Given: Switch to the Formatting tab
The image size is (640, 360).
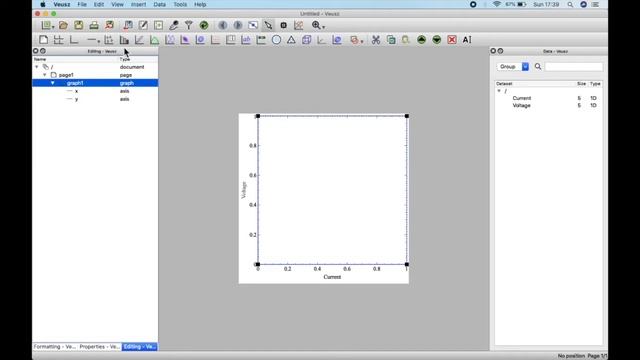Looking at the screenshot, I should pyautogui.click(x=55, y=347).
